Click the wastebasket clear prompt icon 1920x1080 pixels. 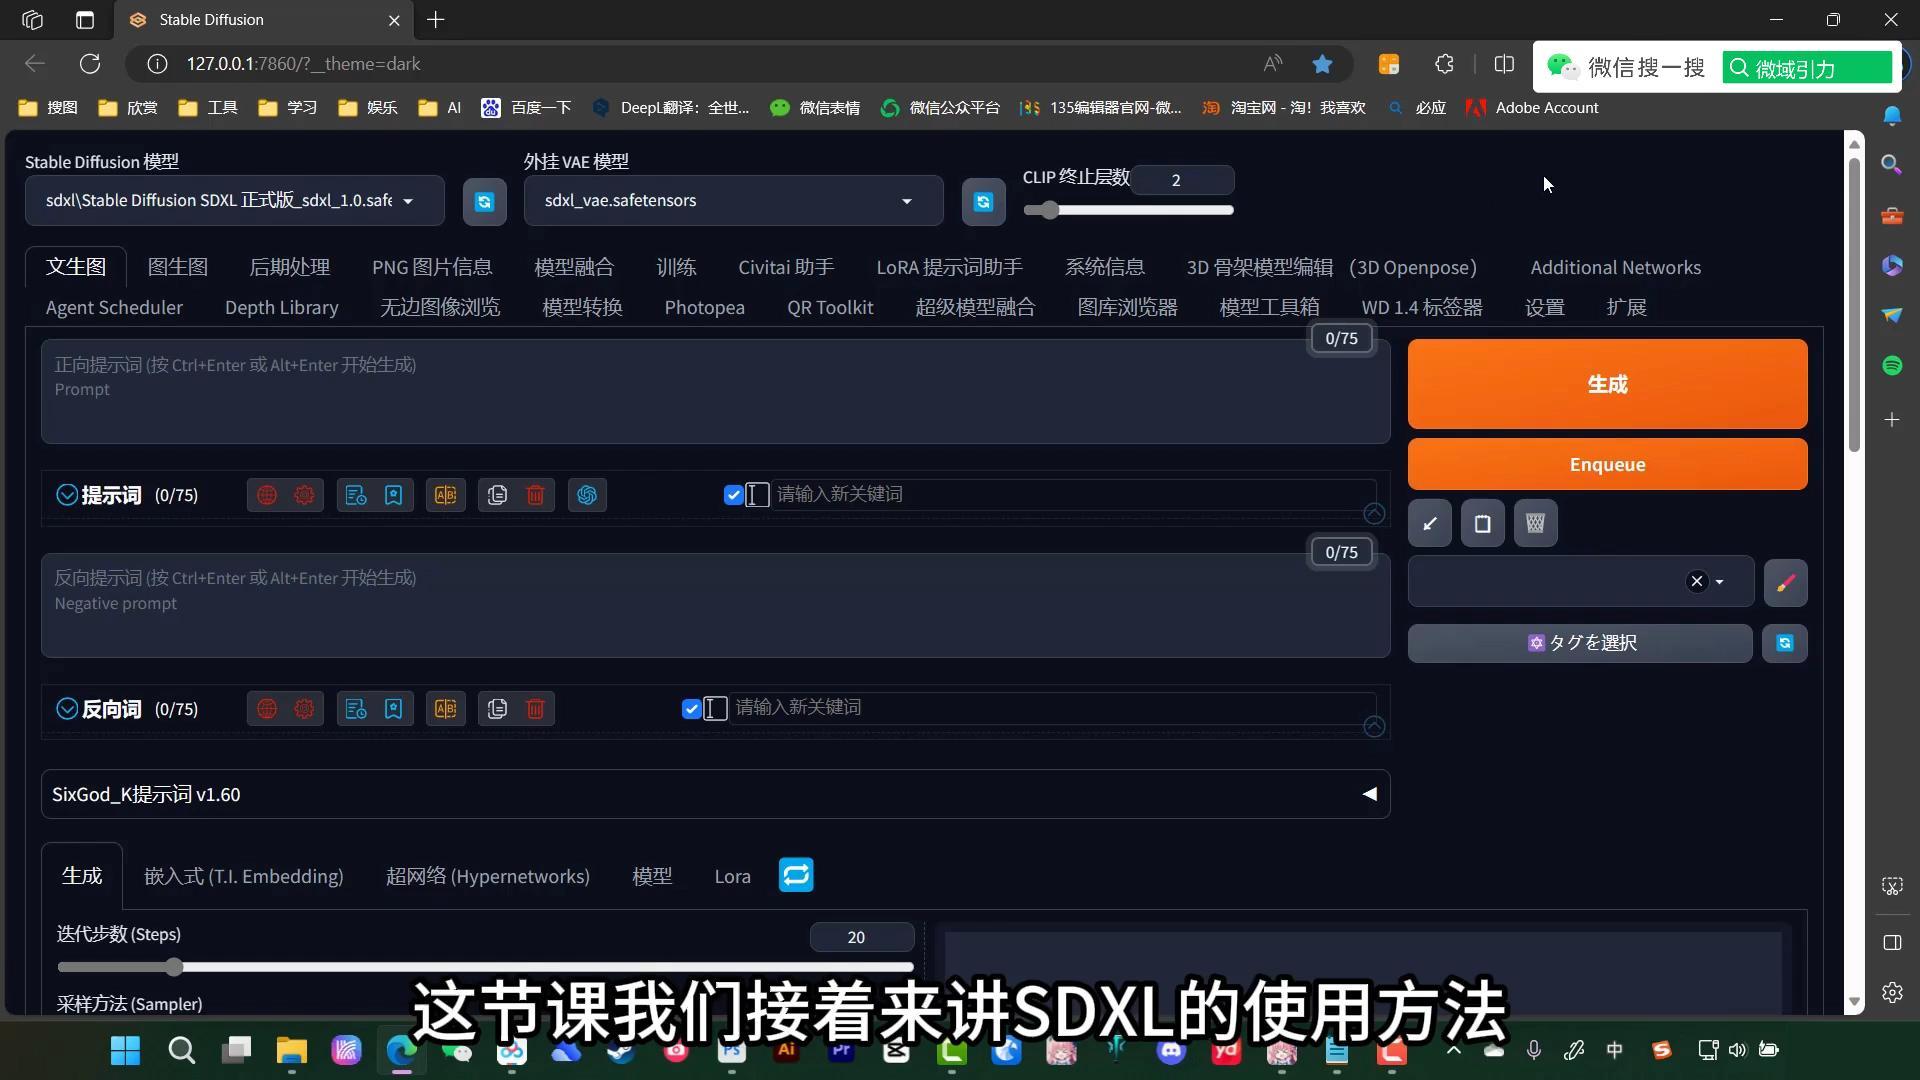point(1536,523)
